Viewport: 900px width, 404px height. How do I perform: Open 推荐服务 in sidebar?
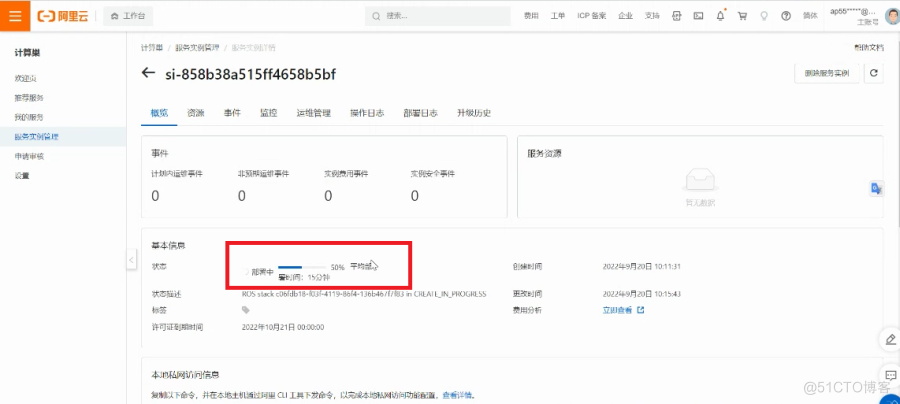click(29, 98)
